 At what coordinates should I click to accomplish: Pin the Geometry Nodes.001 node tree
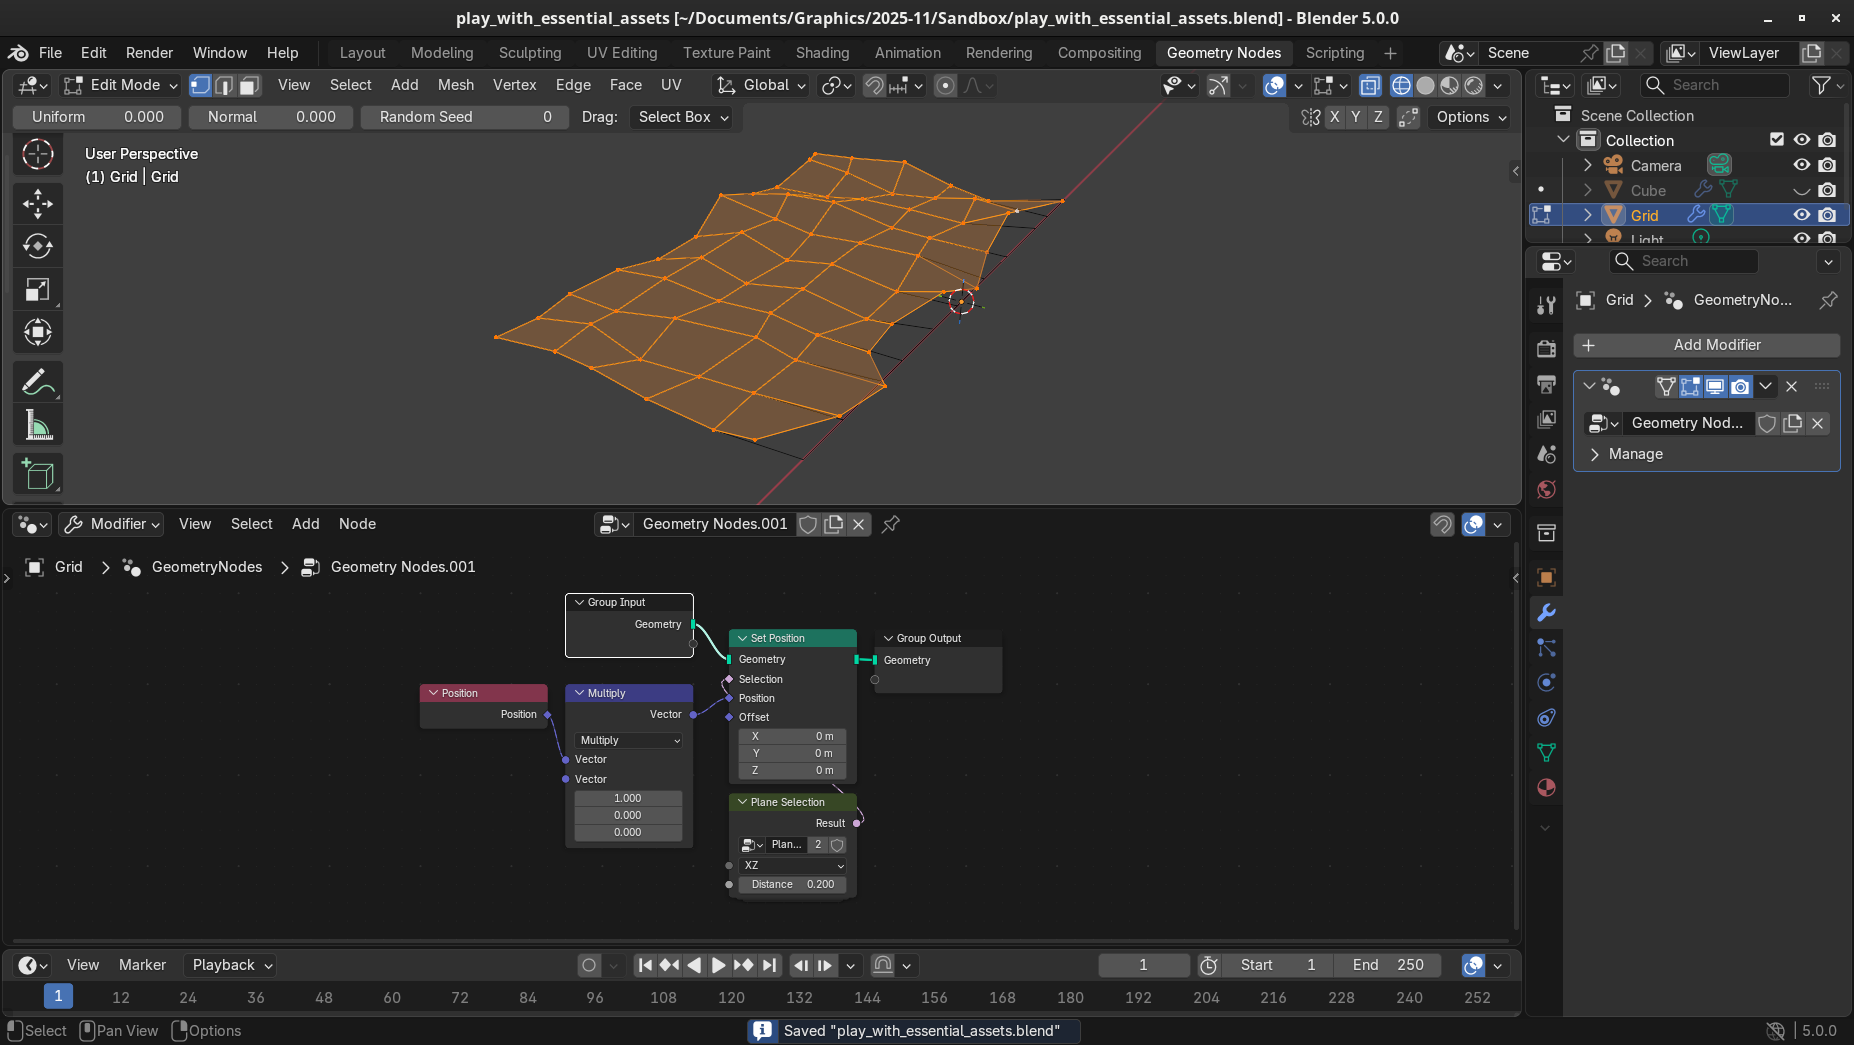coord(891,524)
